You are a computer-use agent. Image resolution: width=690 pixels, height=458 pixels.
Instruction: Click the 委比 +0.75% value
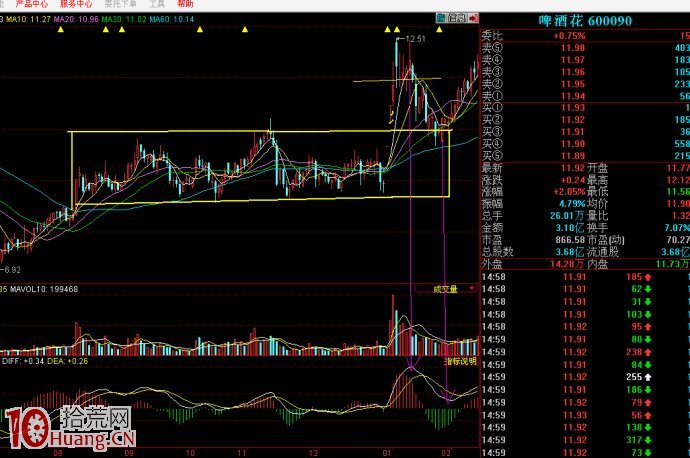569,36
